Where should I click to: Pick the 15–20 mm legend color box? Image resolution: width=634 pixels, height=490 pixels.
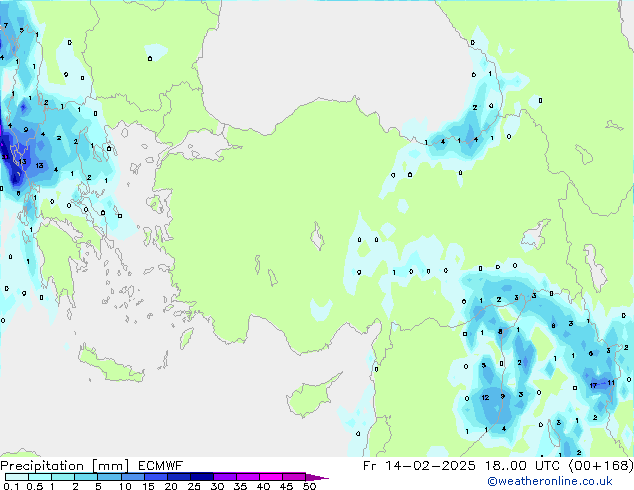click(x=155, y=477)
